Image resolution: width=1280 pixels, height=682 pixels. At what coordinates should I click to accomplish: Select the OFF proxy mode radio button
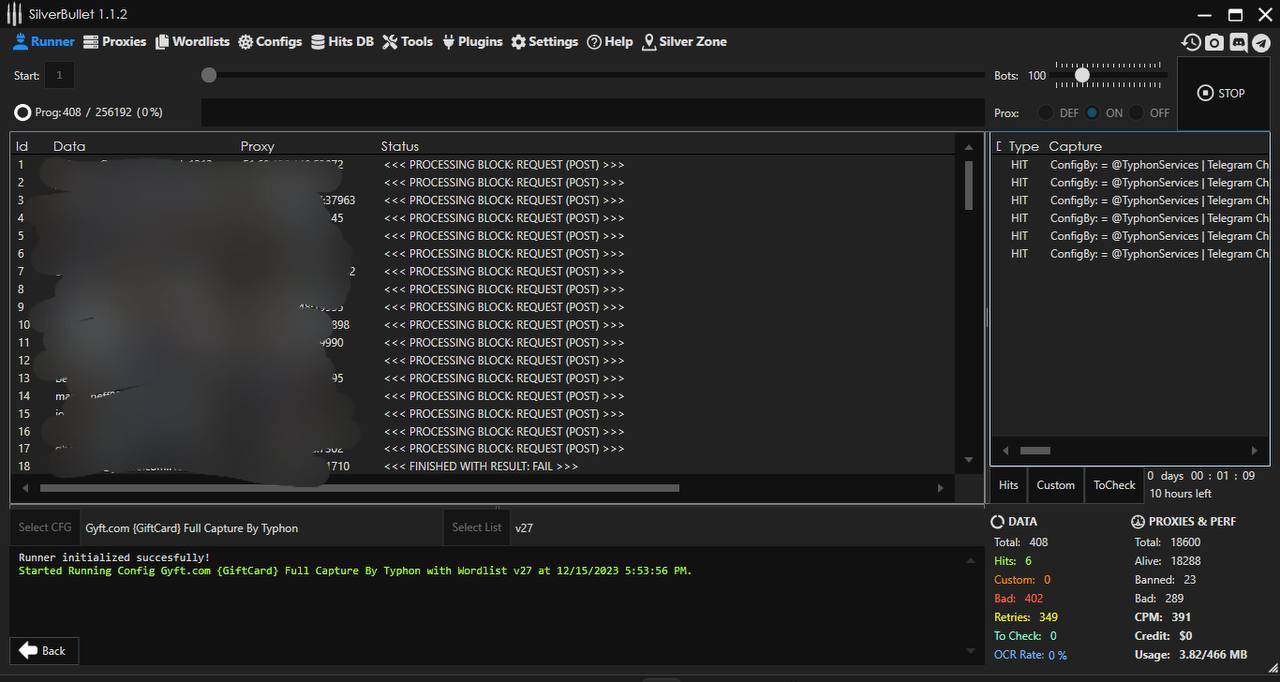pyautogui.click(x=1136, y=113)
